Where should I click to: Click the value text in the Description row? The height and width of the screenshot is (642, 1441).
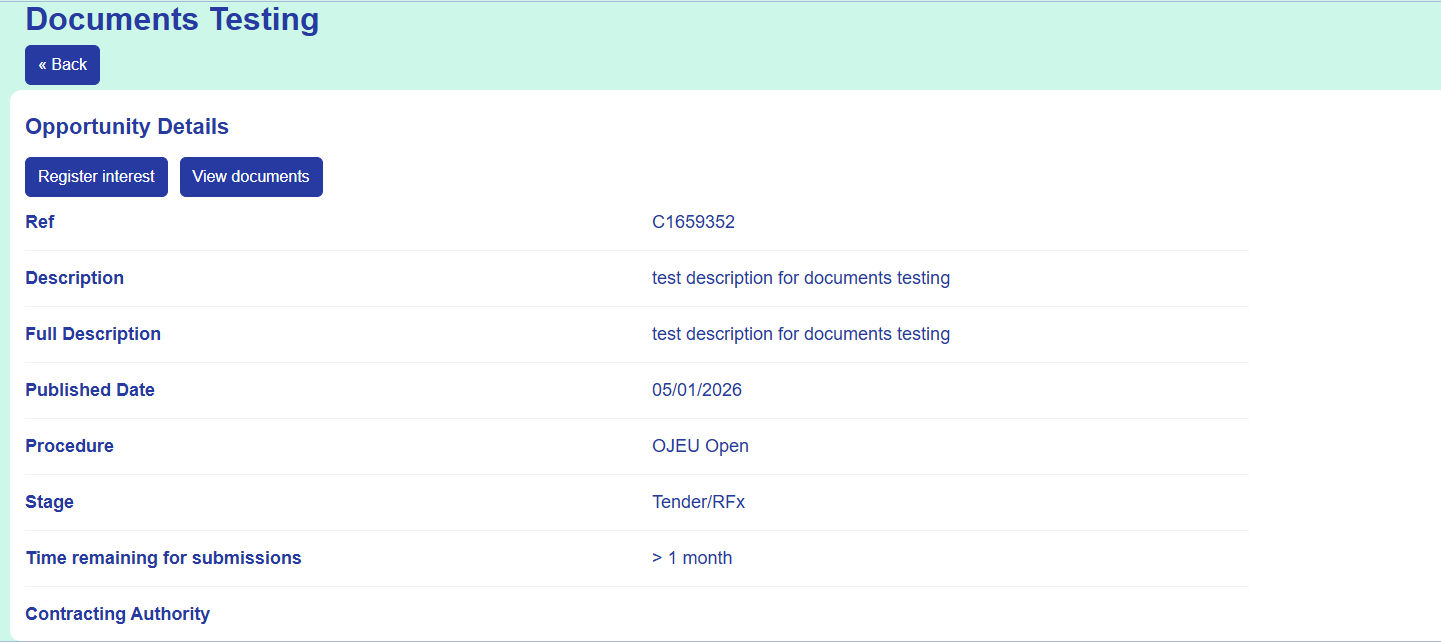pos(800,278)
